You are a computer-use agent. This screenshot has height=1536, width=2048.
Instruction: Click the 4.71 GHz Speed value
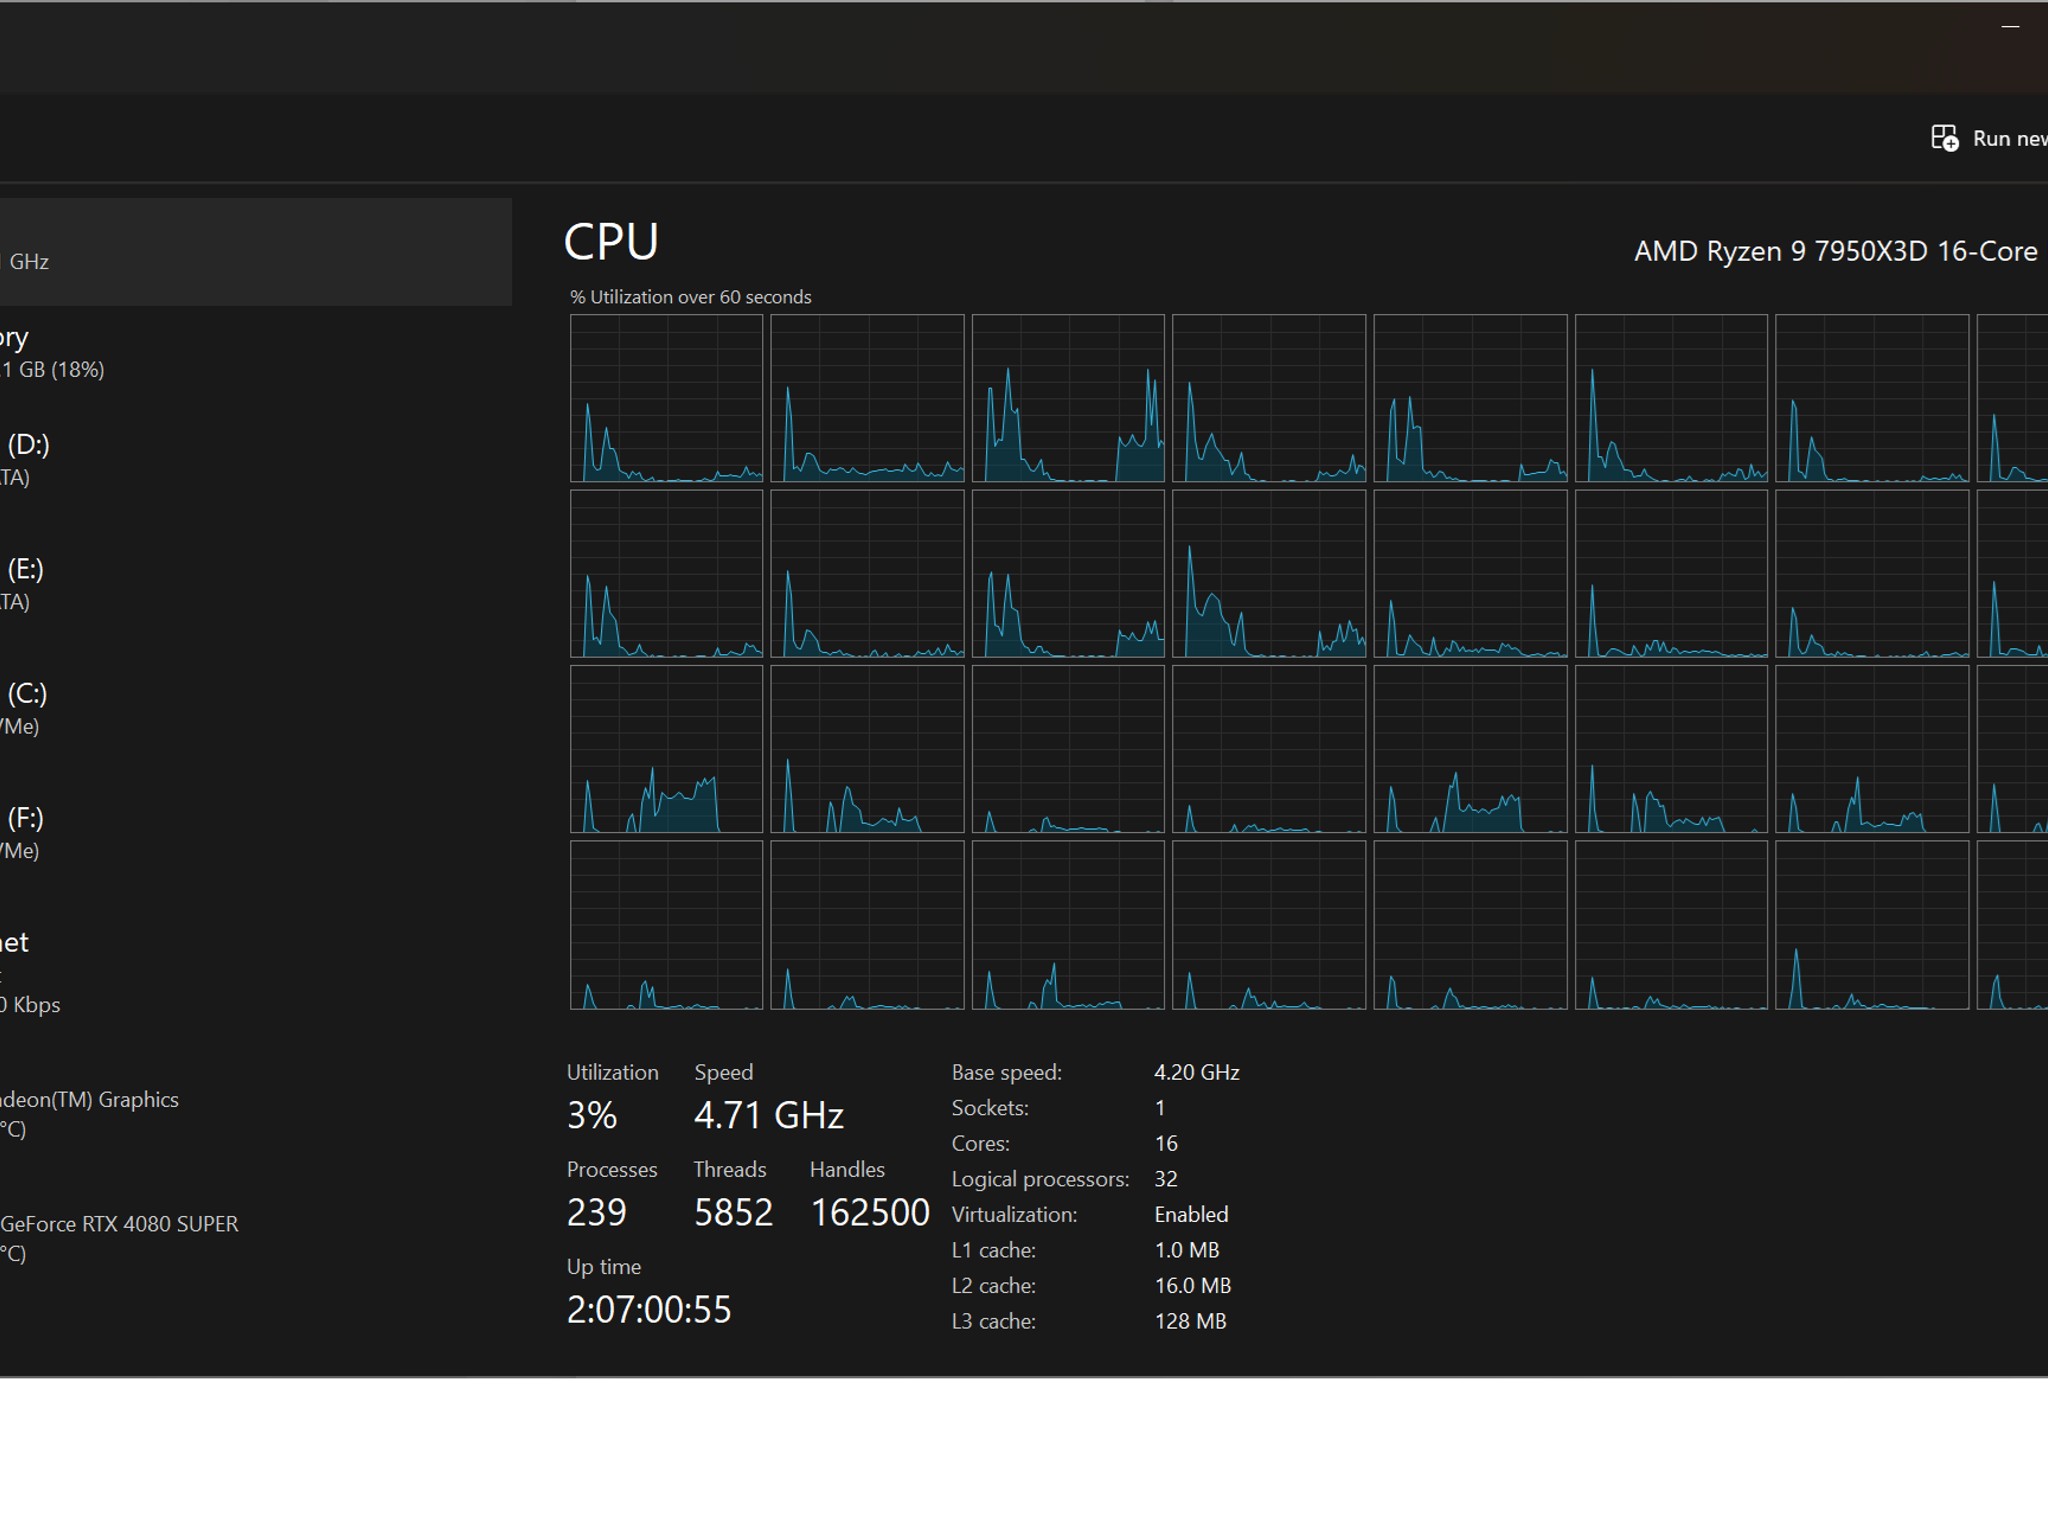point(768,1113)
